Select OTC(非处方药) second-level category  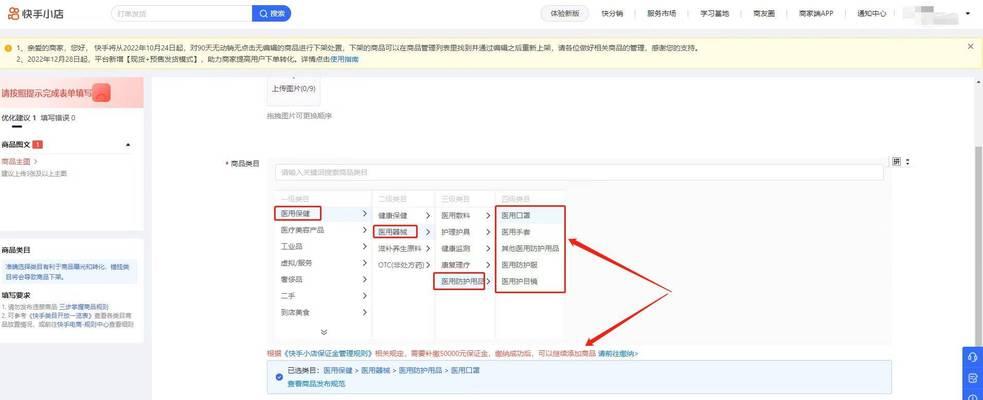[401, 265]
